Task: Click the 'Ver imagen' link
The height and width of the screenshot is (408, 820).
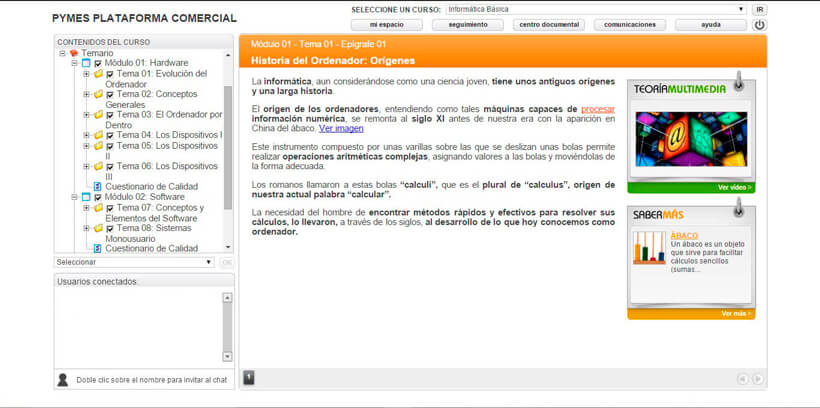Action: [x=341, y=128]
